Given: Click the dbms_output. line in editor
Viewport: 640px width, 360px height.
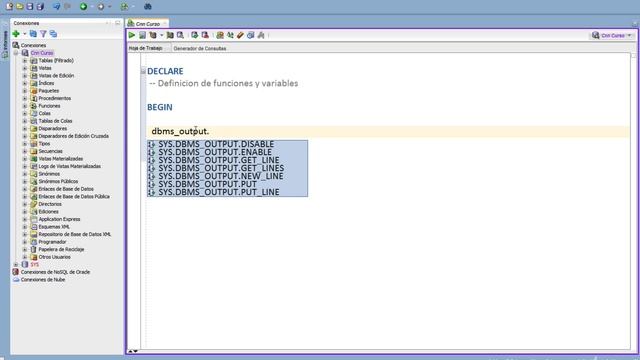Looking at the screenshot, I should [388, 131].
